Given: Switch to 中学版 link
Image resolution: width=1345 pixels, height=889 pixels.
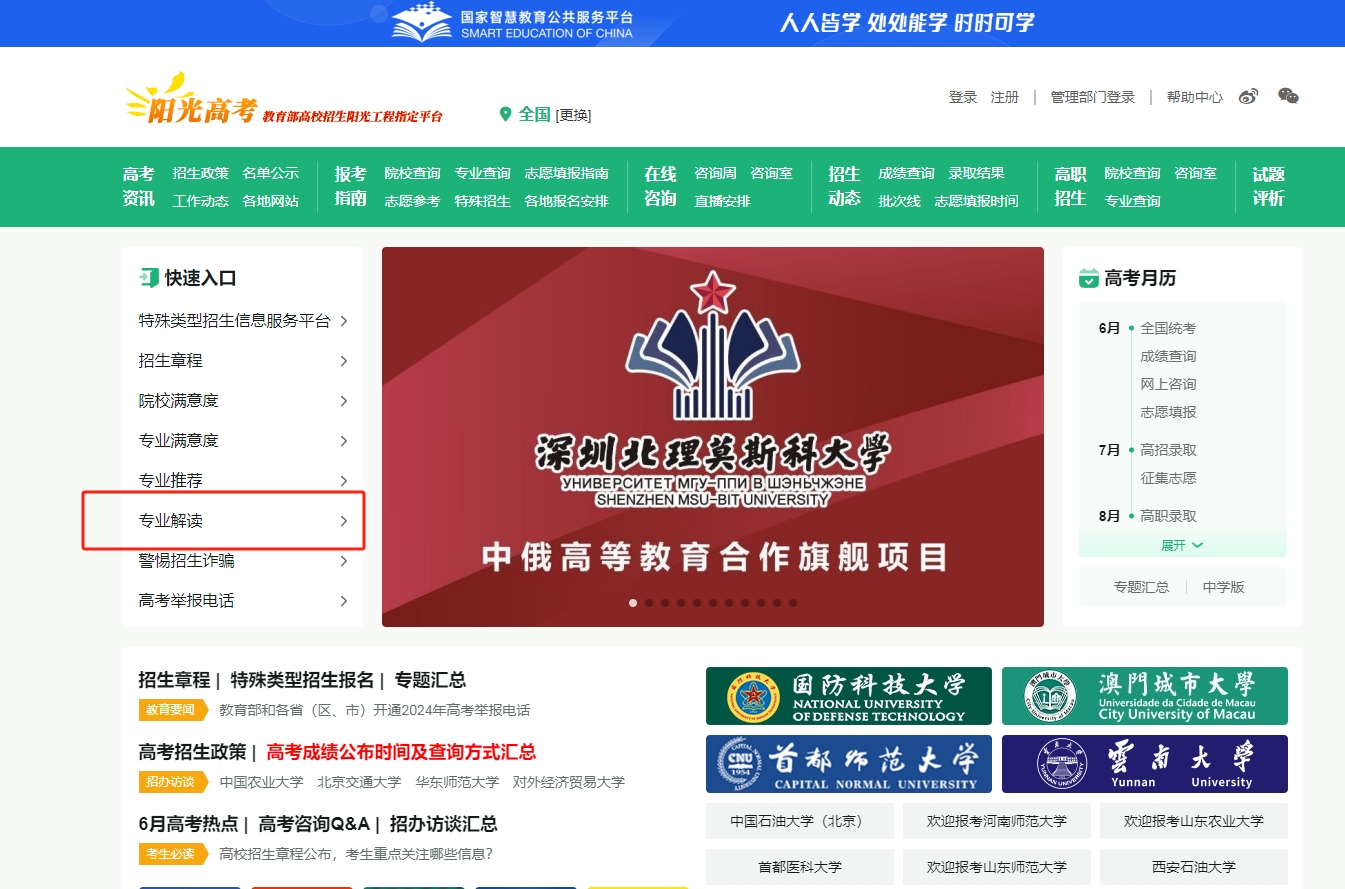Looking at the screenshot, I should click(1224, 587).
